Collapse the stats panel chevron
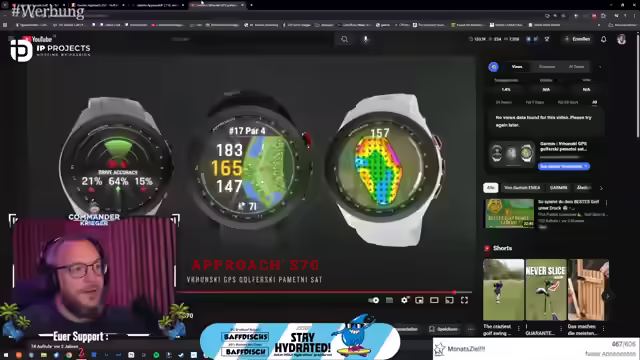This screenshot has width=640, height=360. point(600,67)
